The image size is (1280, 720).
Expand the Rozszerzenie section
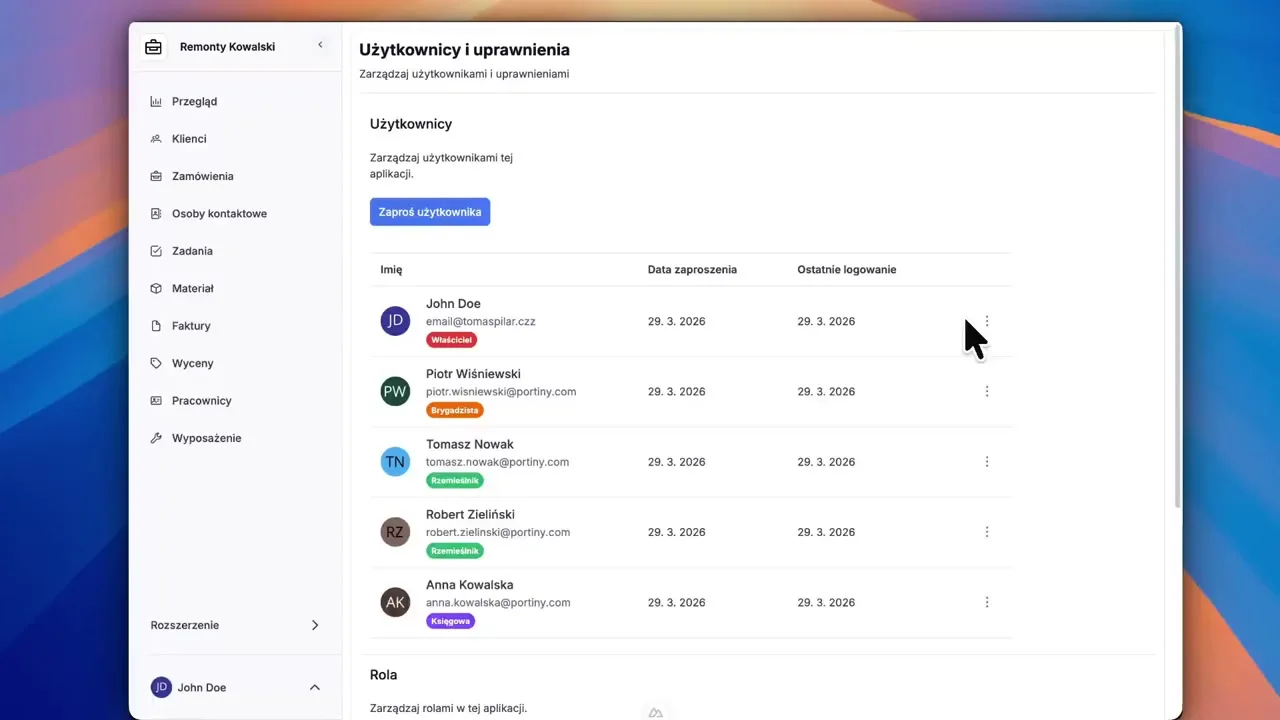(x=315, y=625)
